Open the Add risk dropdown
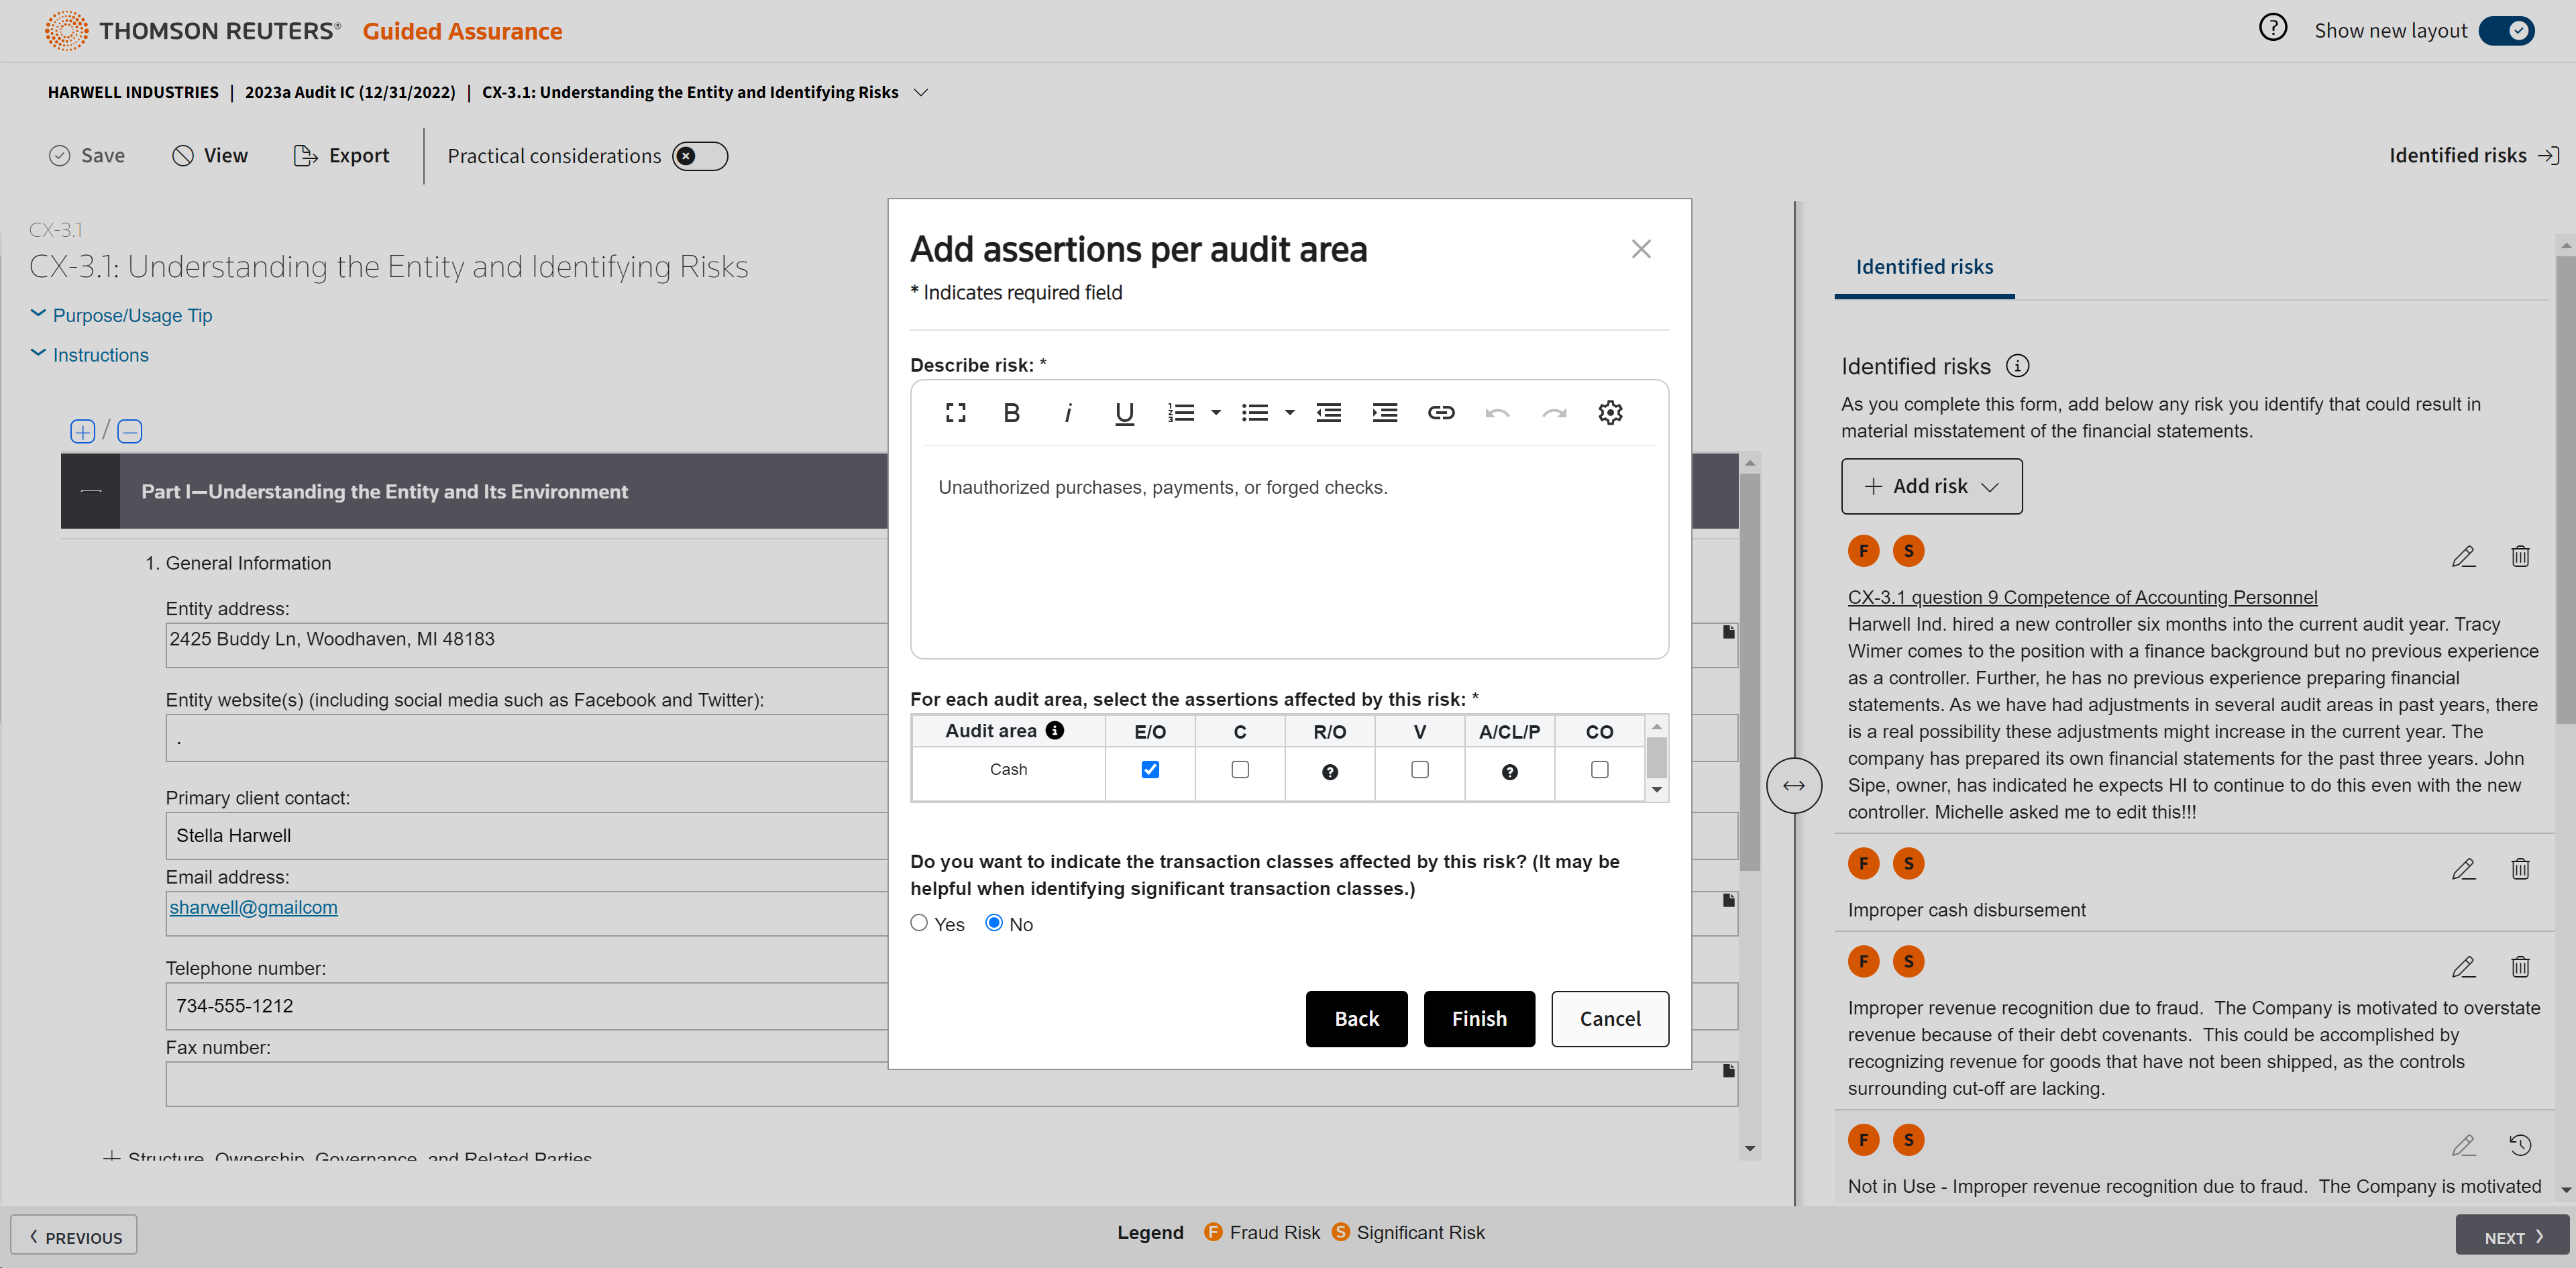This screenshot has width=2576, height=1268. 1930,487
